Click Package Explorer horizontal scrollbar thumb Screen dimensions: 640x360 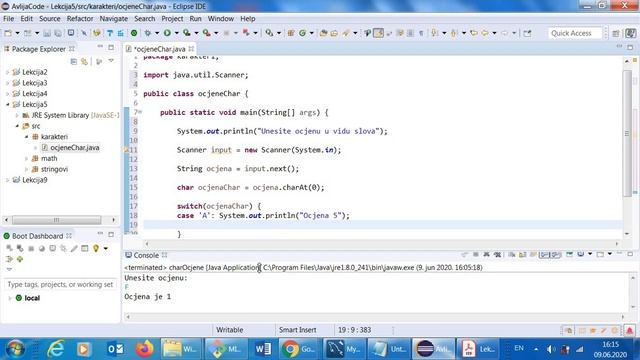click(x=56, y=220)
